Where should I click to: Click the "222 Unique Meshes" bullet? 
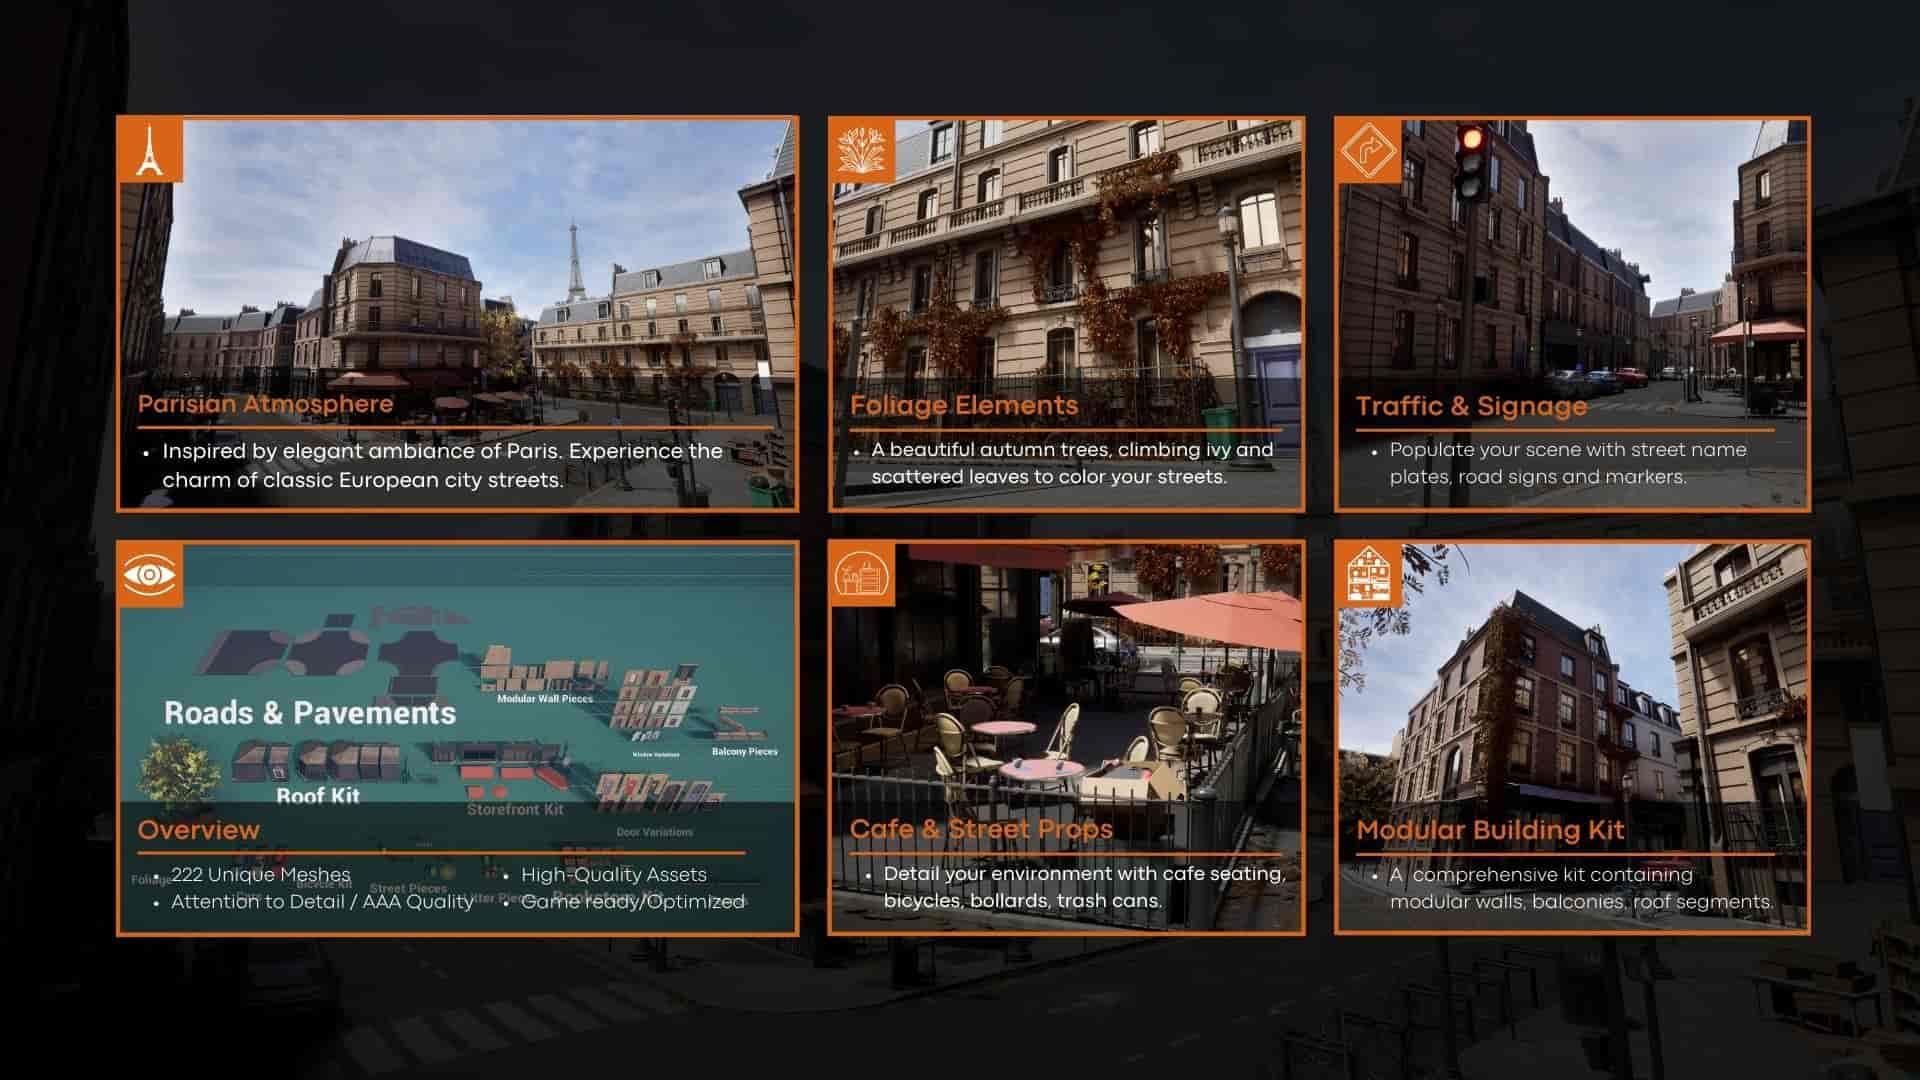pos(260,875)
